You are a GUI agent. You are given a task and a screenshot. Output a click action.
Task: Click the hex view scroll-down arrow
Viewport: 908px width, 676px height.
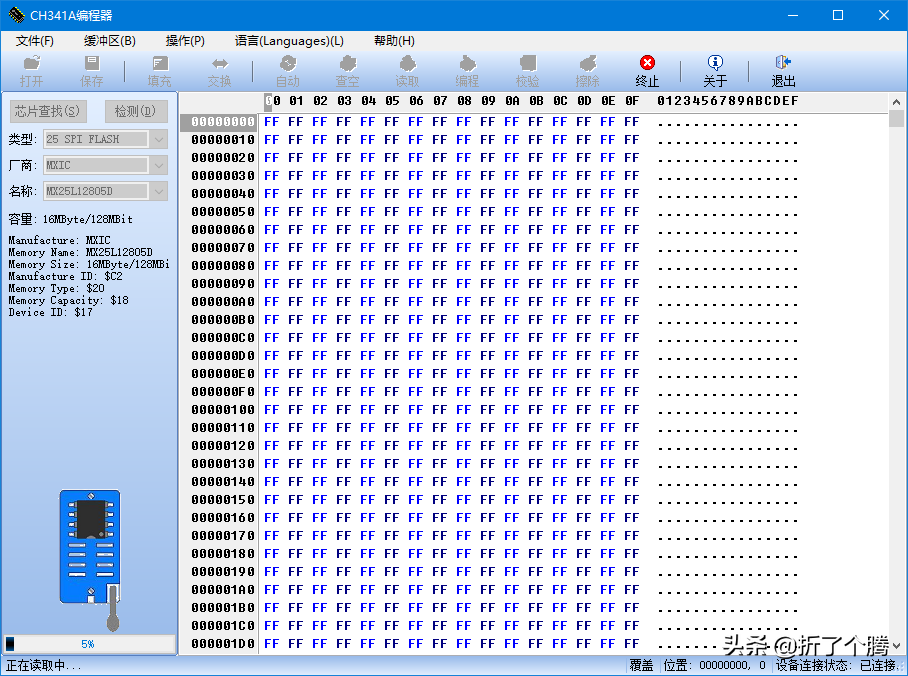pyautogui.click(x=896, y=645)
